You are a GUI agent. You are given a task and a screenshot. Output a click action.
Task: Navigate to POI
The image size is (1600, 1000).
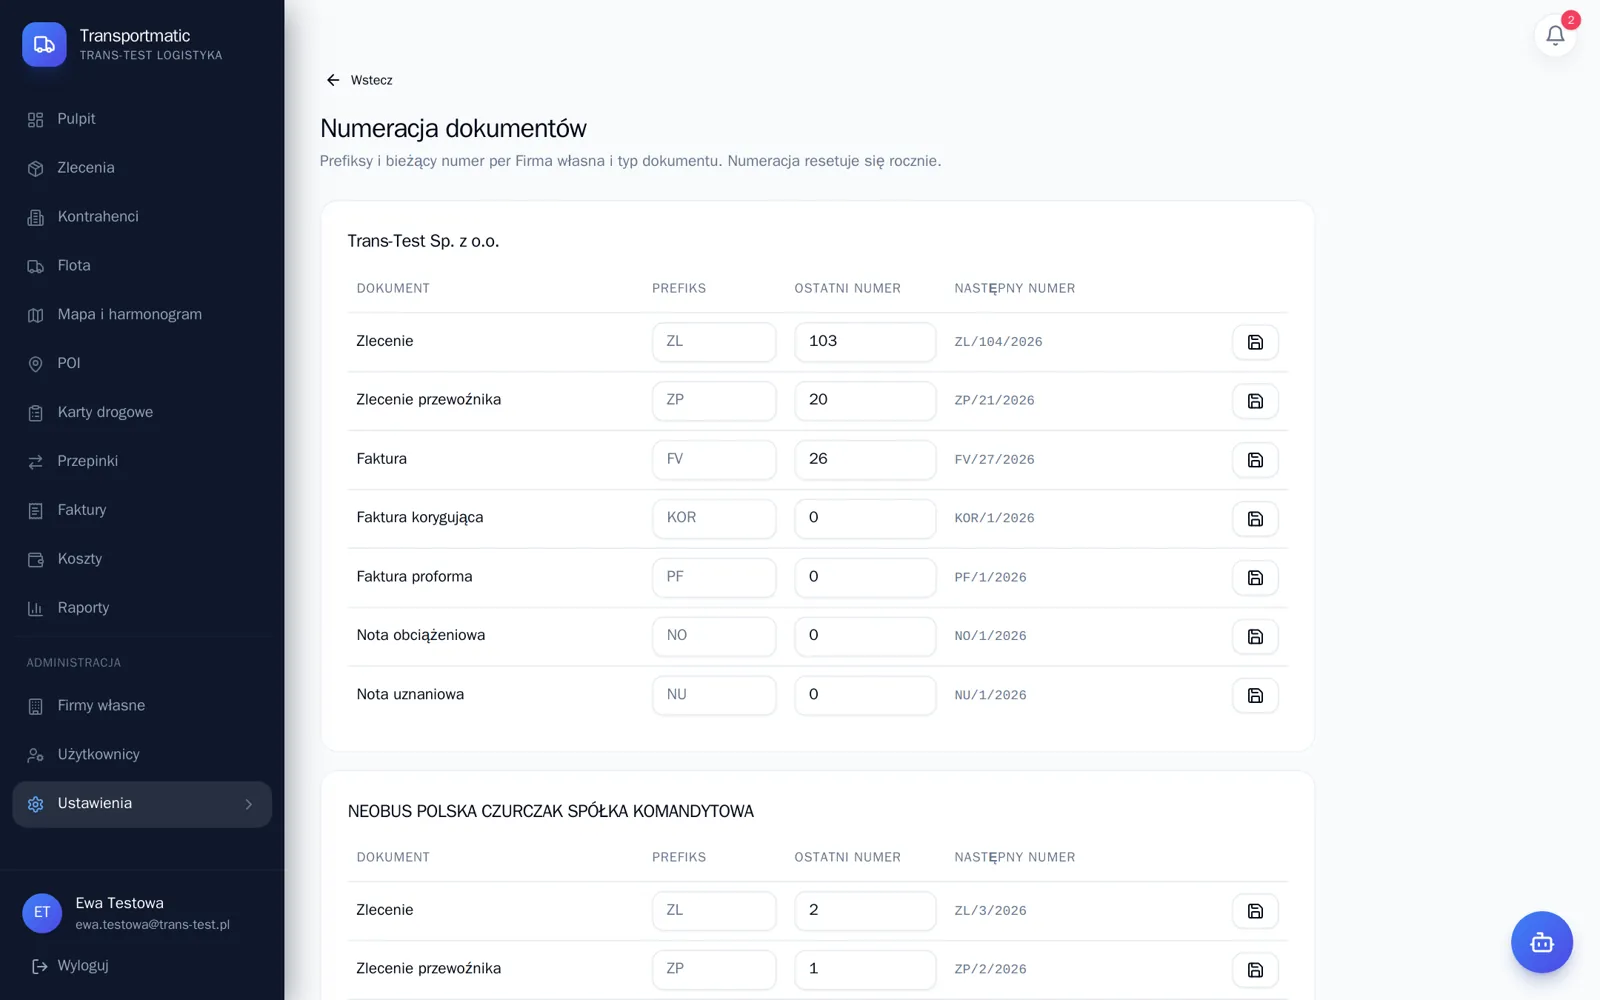coord(142,364)
